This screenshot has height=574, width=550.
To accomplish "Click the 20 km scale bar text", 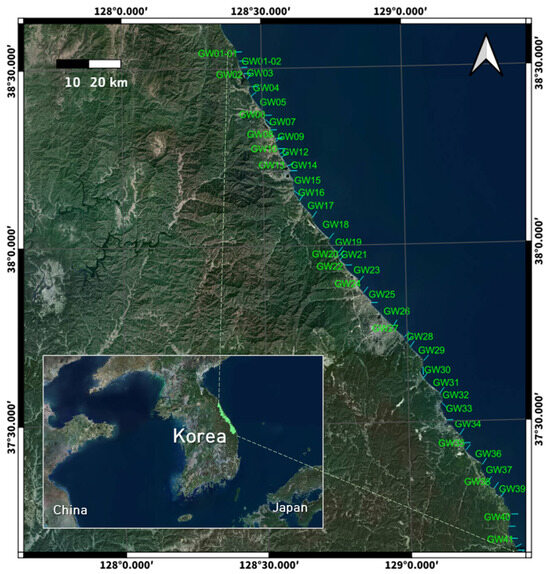I will pyautogui.click(x=109, y=82).
